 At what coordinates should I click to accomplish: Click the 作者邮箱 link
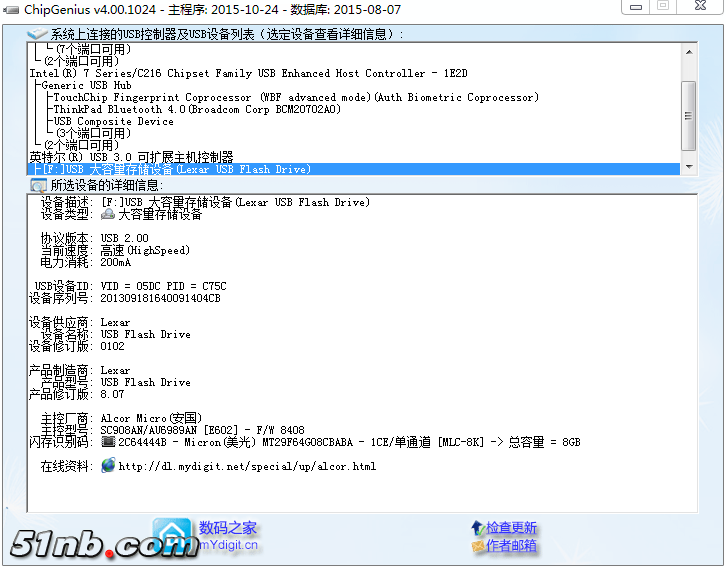point(511,546)
